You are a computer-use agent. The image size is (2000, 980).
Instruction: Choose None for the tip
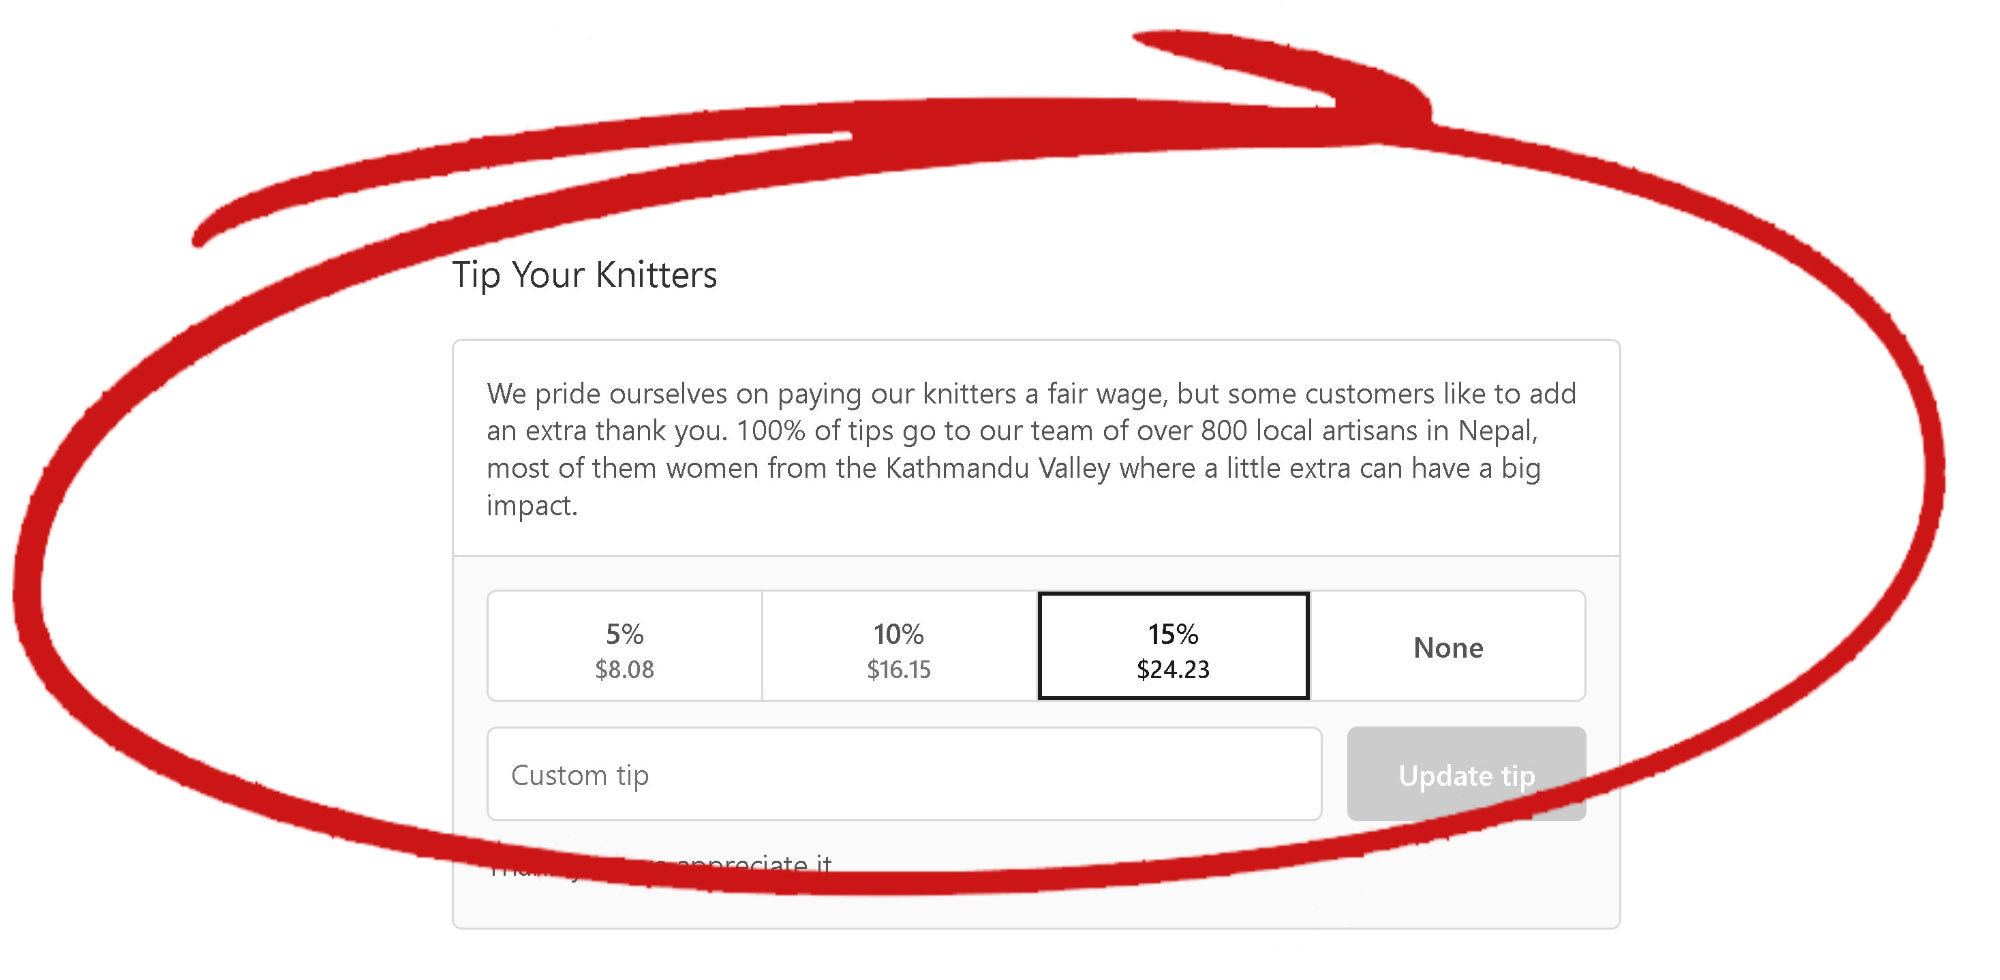point(1448,646)
